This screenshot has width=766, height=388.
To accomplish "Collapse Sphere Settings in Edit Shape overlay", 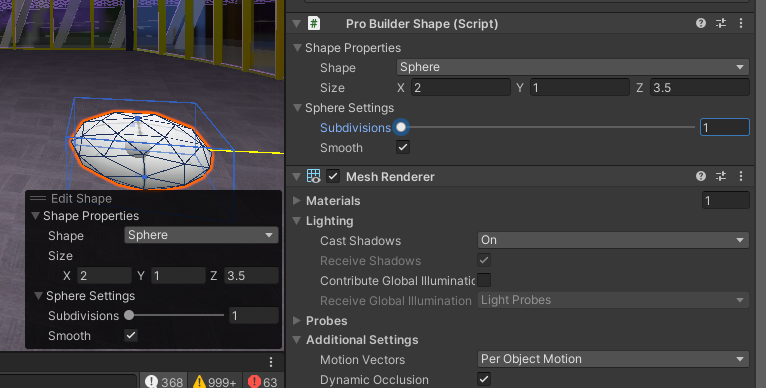I will pos(38,296).
